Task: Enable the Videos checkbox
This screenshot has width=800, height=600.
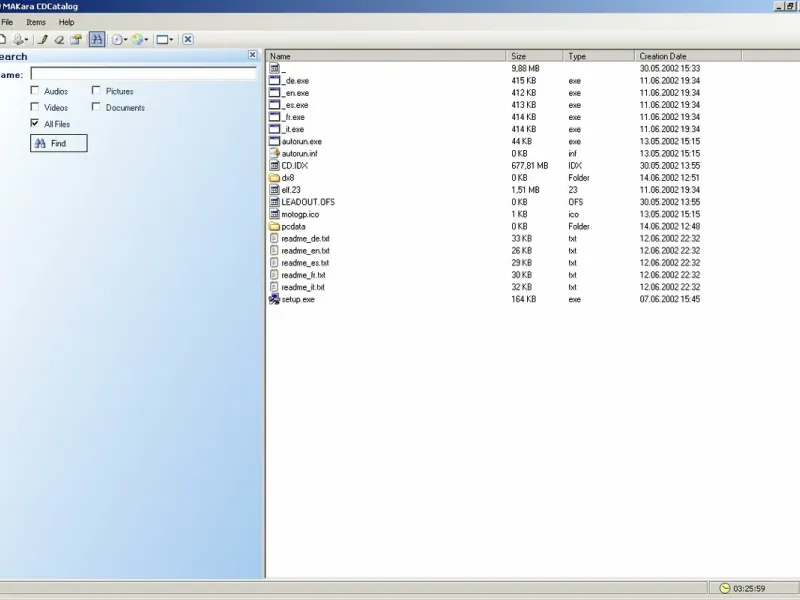Action: tap(35, 107)
